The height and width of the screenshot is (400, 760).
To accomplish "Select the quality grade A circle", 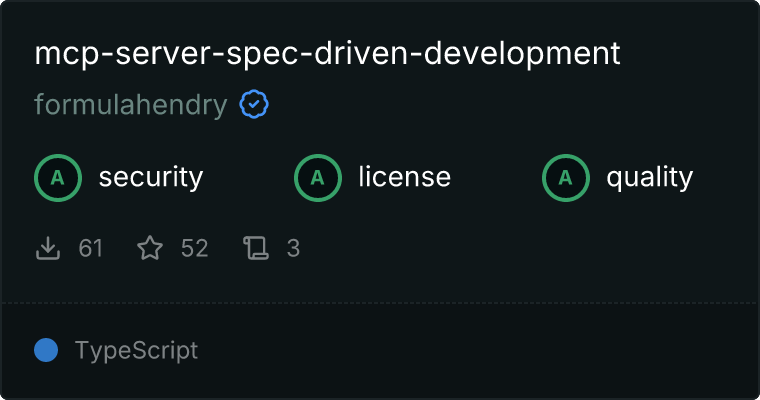I will [566, 178].
